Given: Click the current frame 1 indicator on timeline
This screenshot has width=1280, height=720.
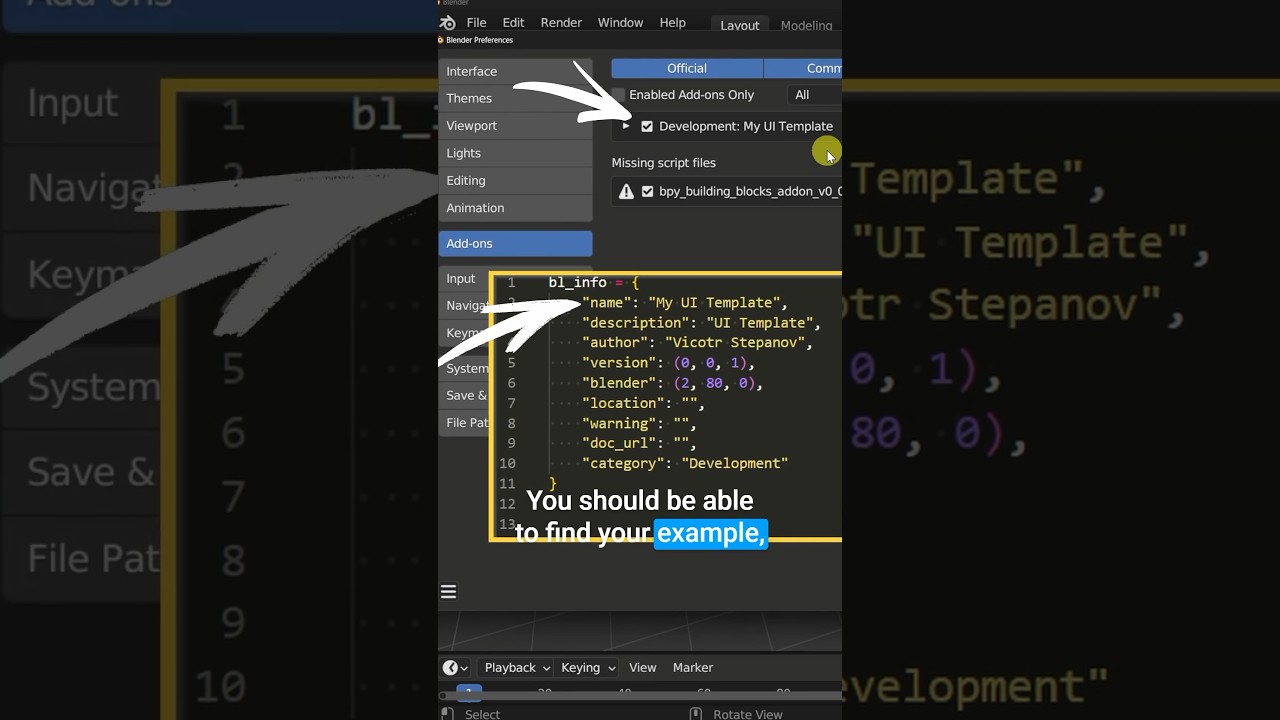Looking at the screenshot, I should click(x=469, y=692).
